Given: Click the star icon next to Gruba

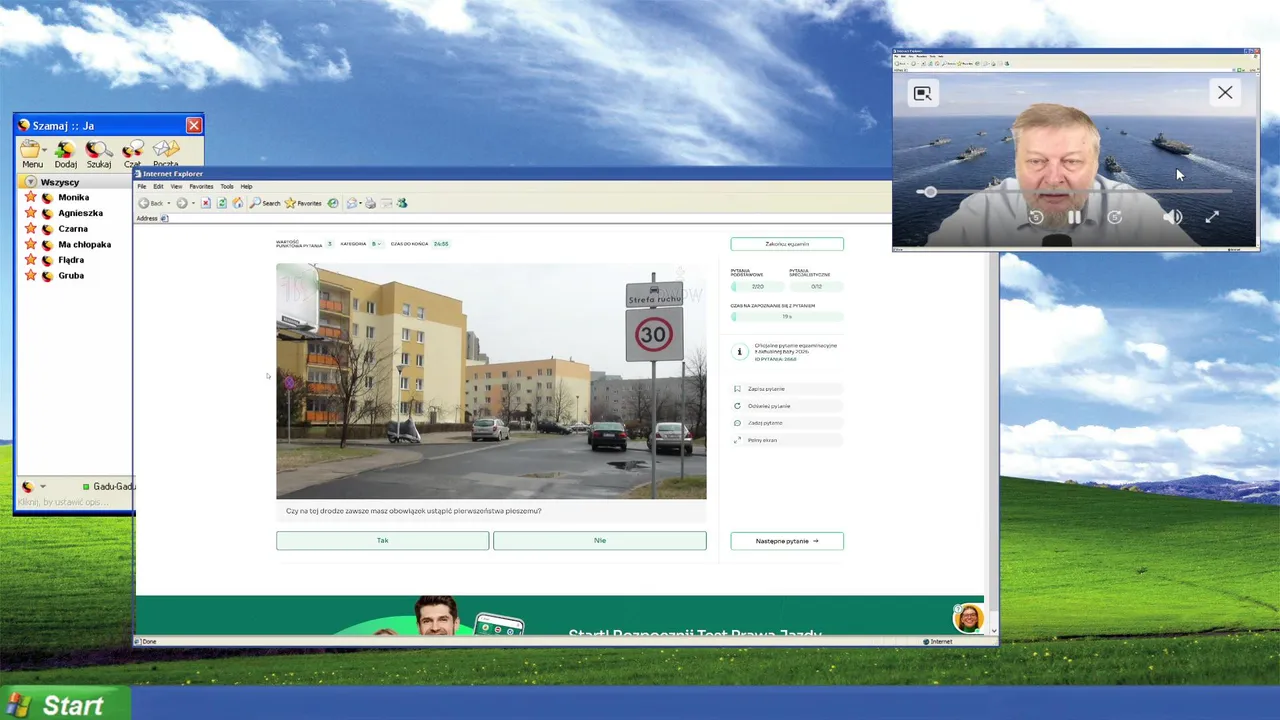Looking at the screenshot, I should pyautogui.click(x=31, y=275).
